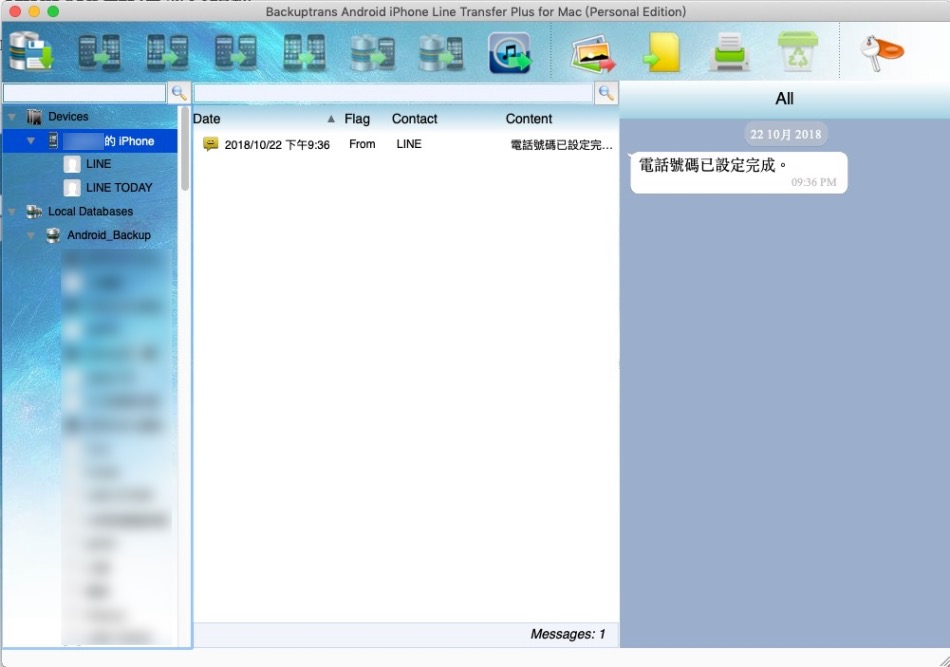Select the message dated 2018/10/22 下午9:36
Image resolution: width=950 pixels, height=667 pixels.
tap(277, 145)
